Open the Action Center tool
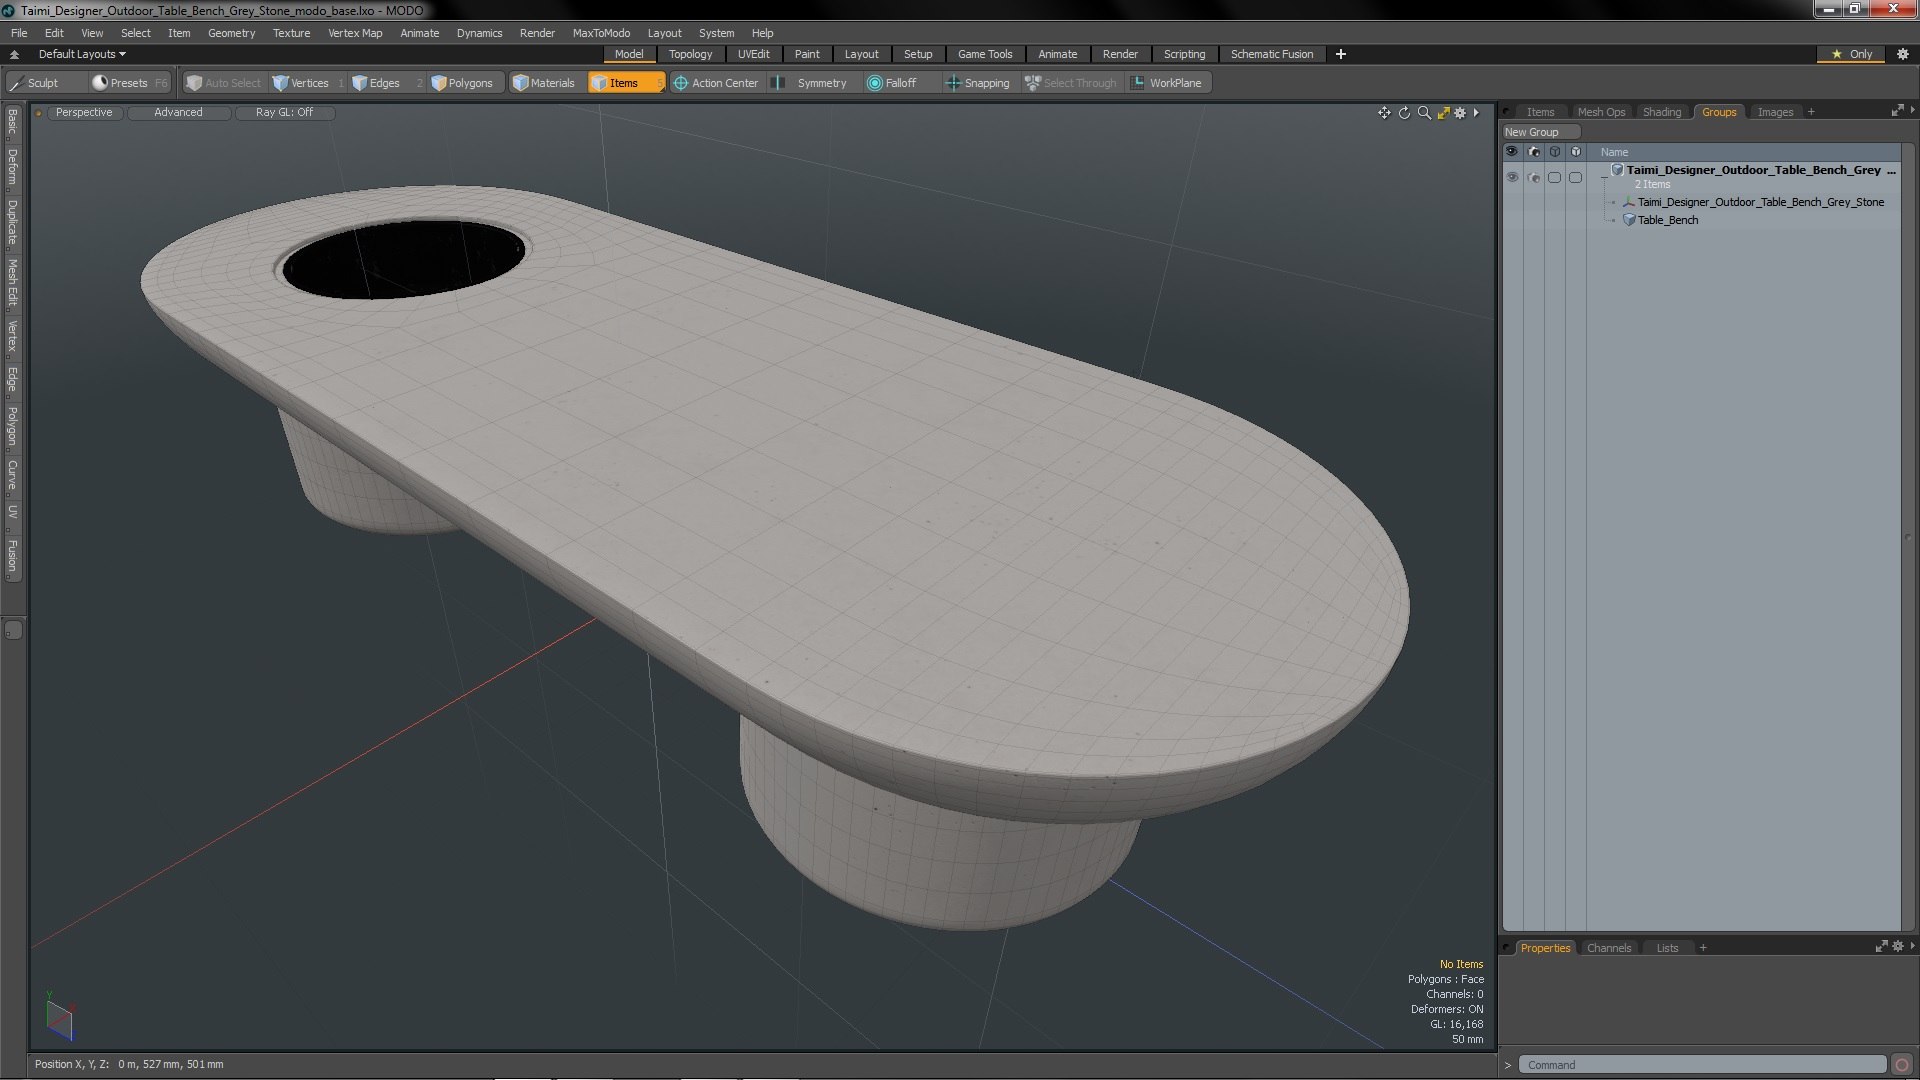 [x=716, y=83]
